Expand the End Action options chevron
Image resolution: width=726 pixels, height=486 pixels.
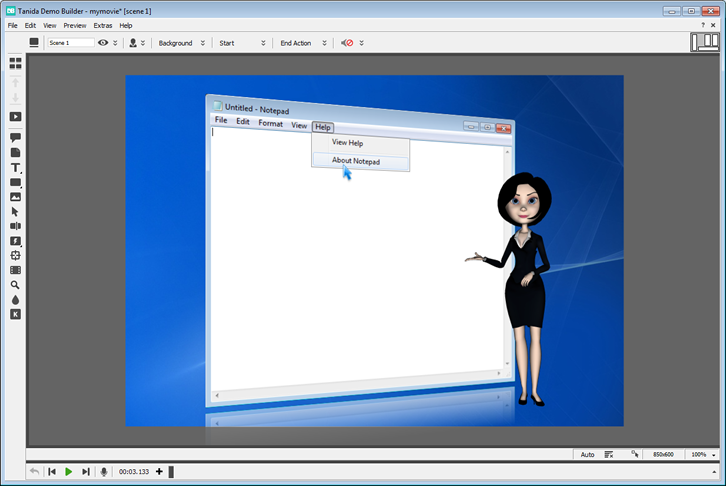point(324,43)
